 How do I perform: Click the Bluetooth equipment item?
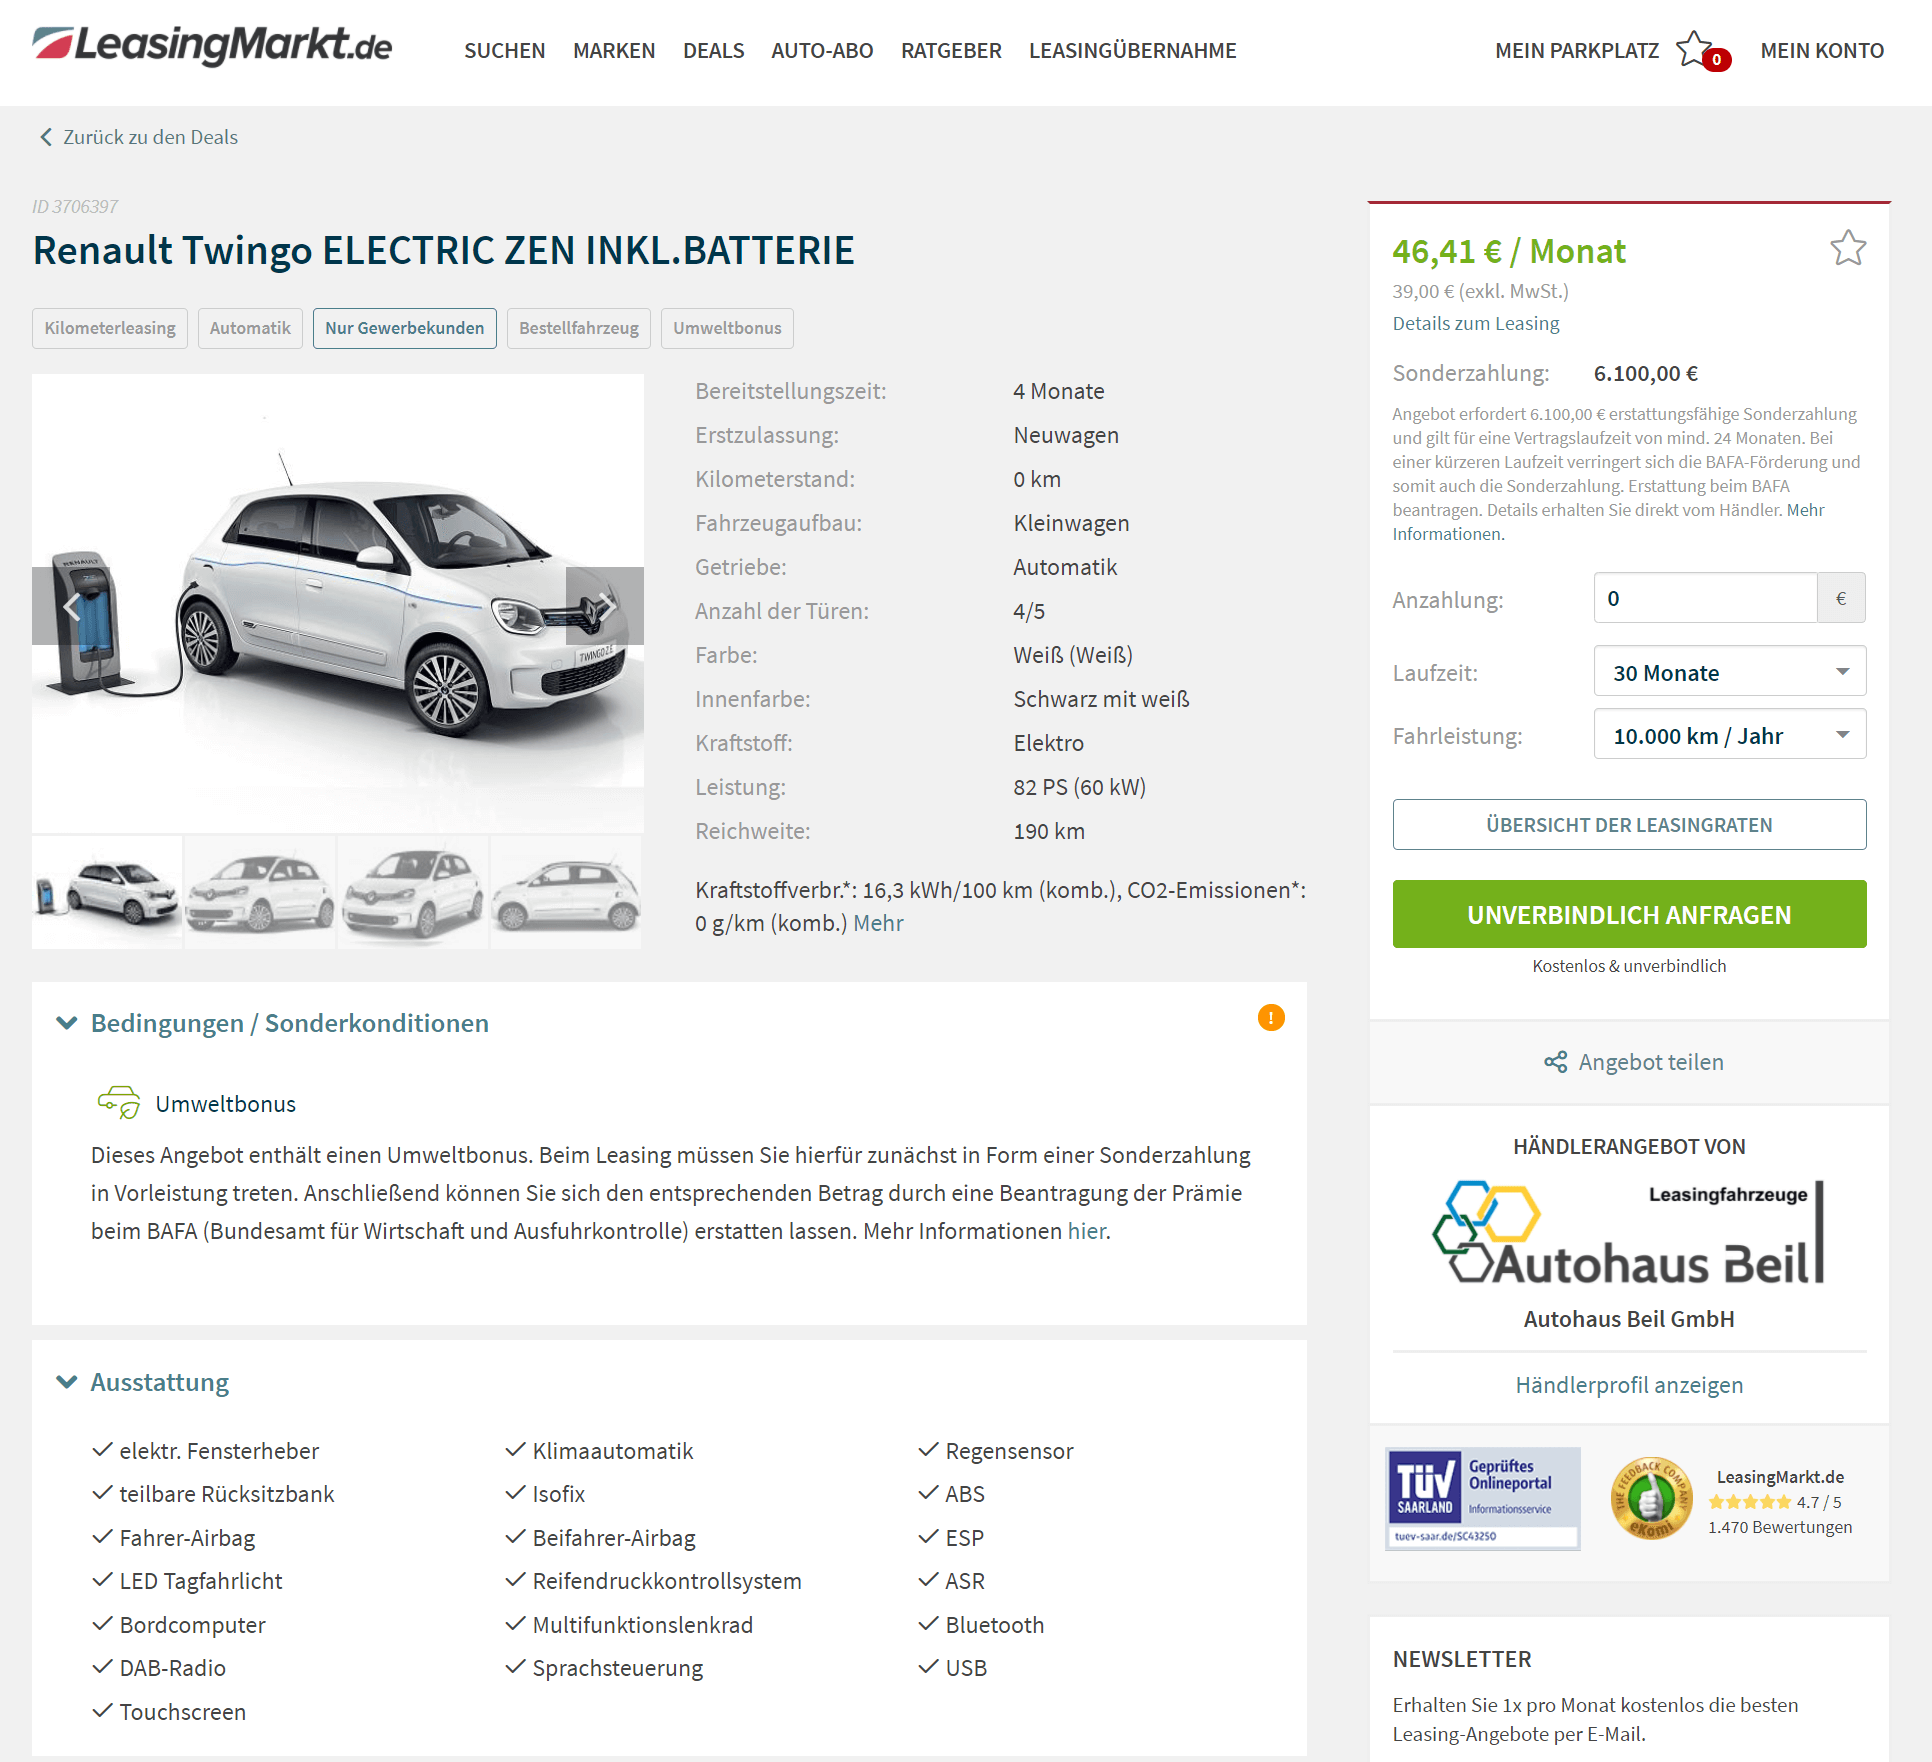coord(994,1625)
